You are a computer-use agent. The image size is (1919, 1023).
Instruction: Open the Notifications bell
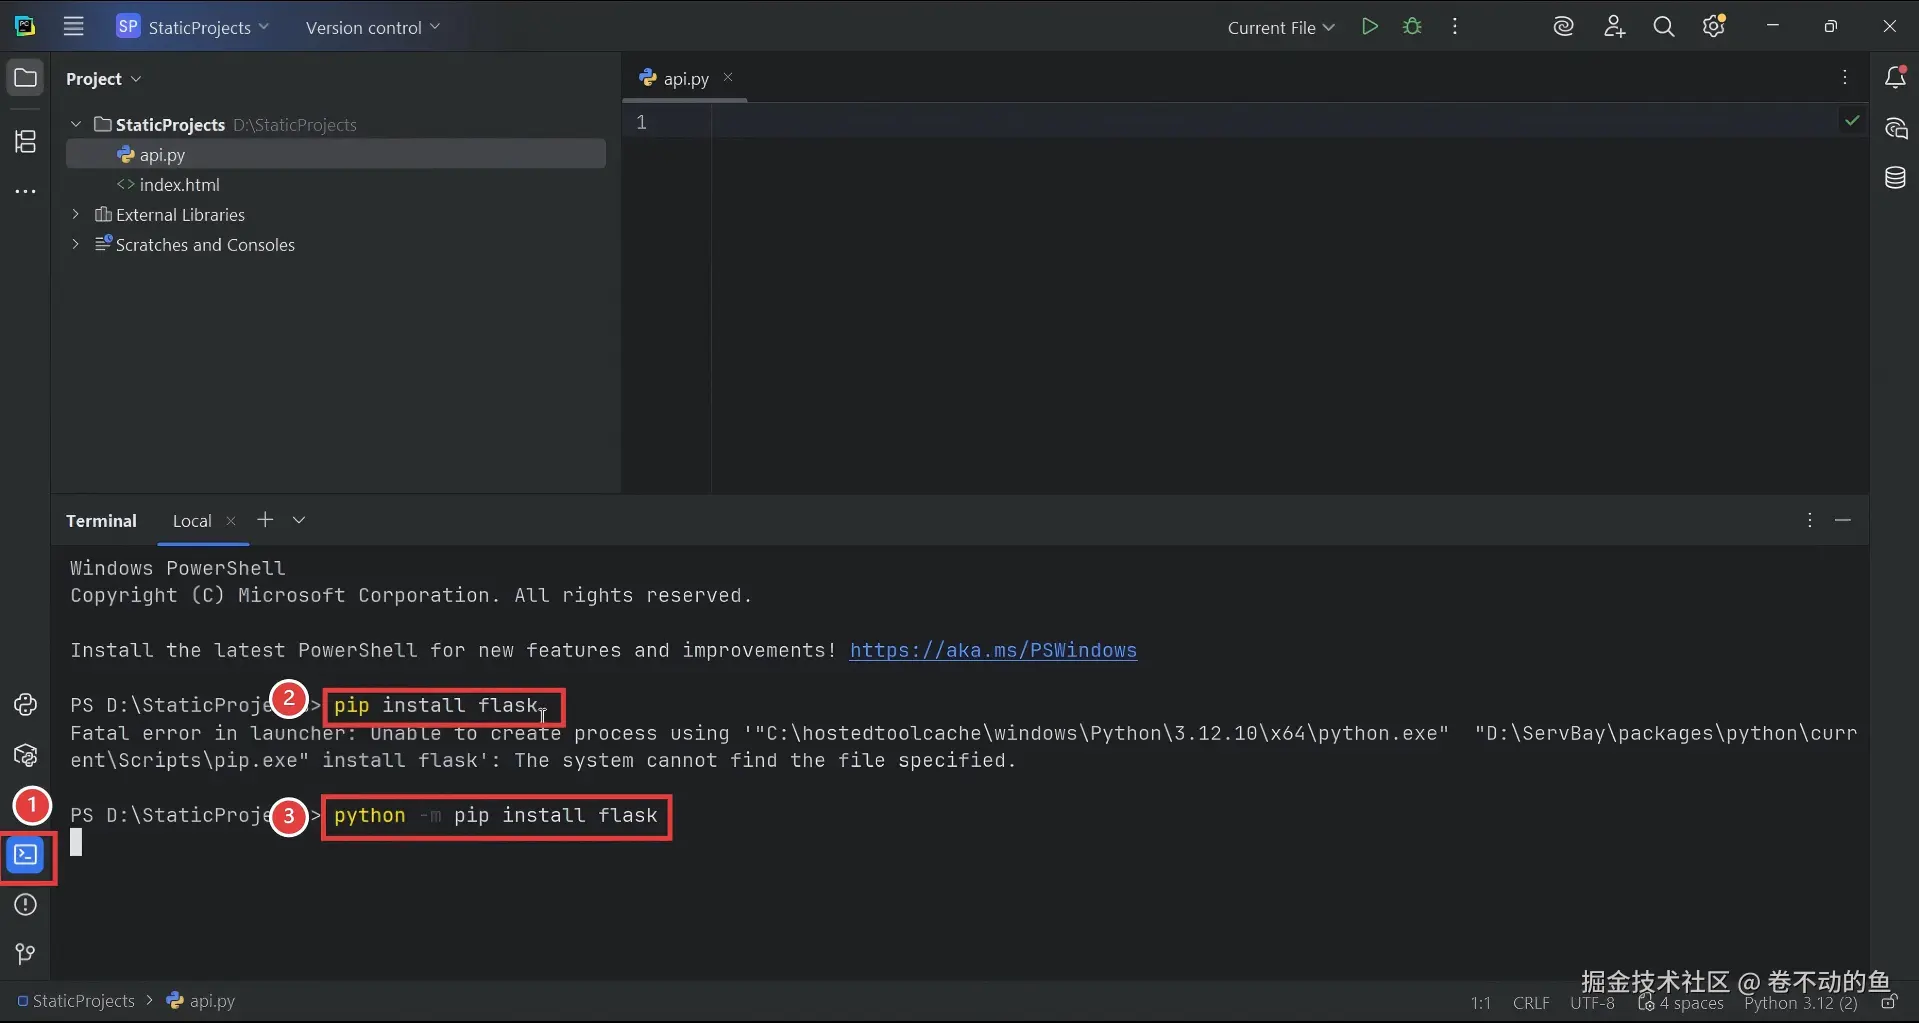[1895, 78]
